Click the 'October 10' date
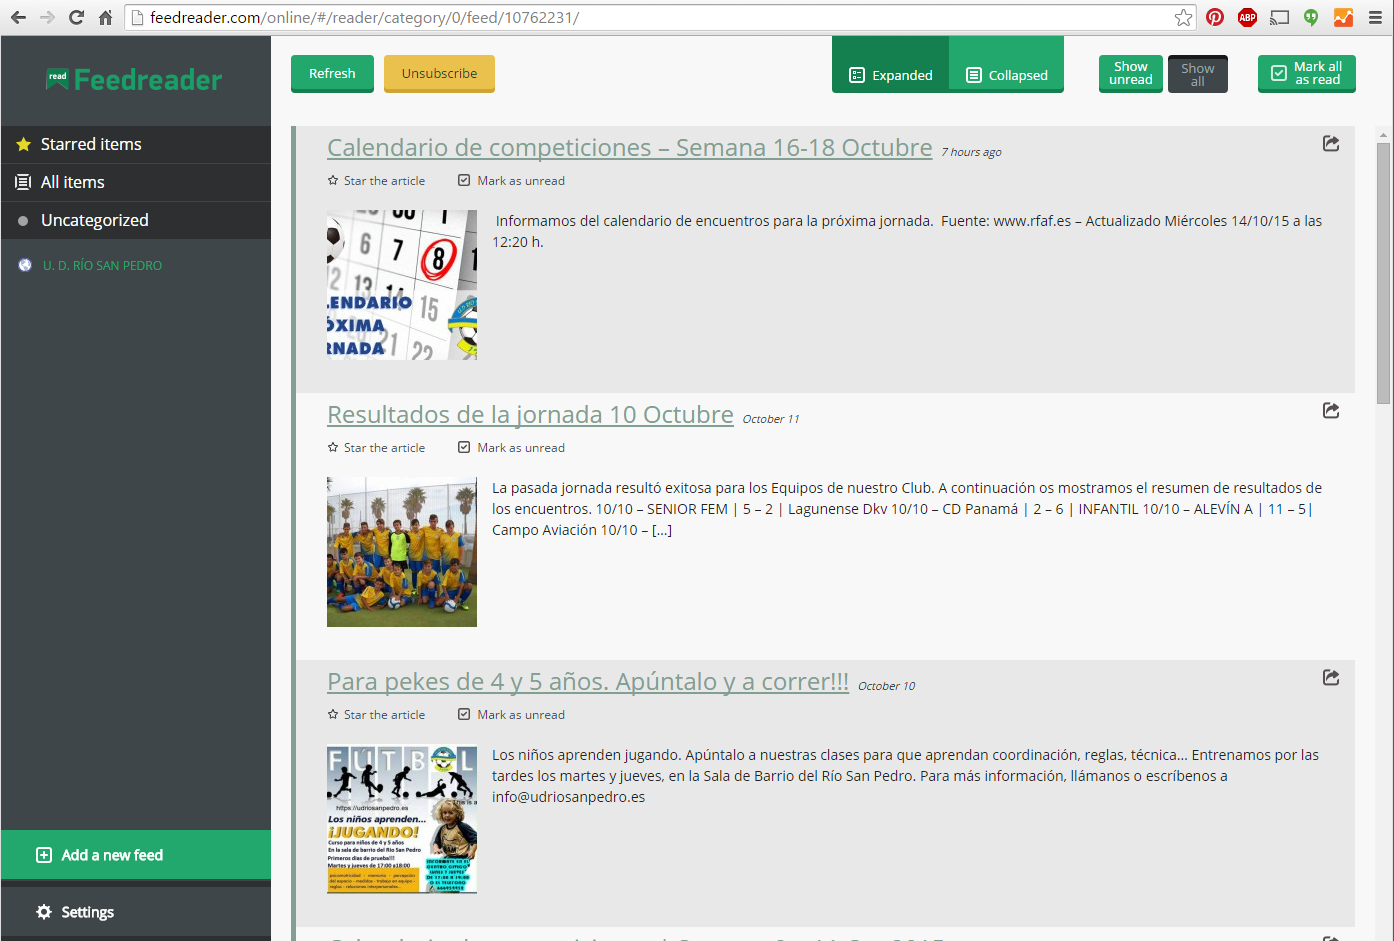 point(887,686)
